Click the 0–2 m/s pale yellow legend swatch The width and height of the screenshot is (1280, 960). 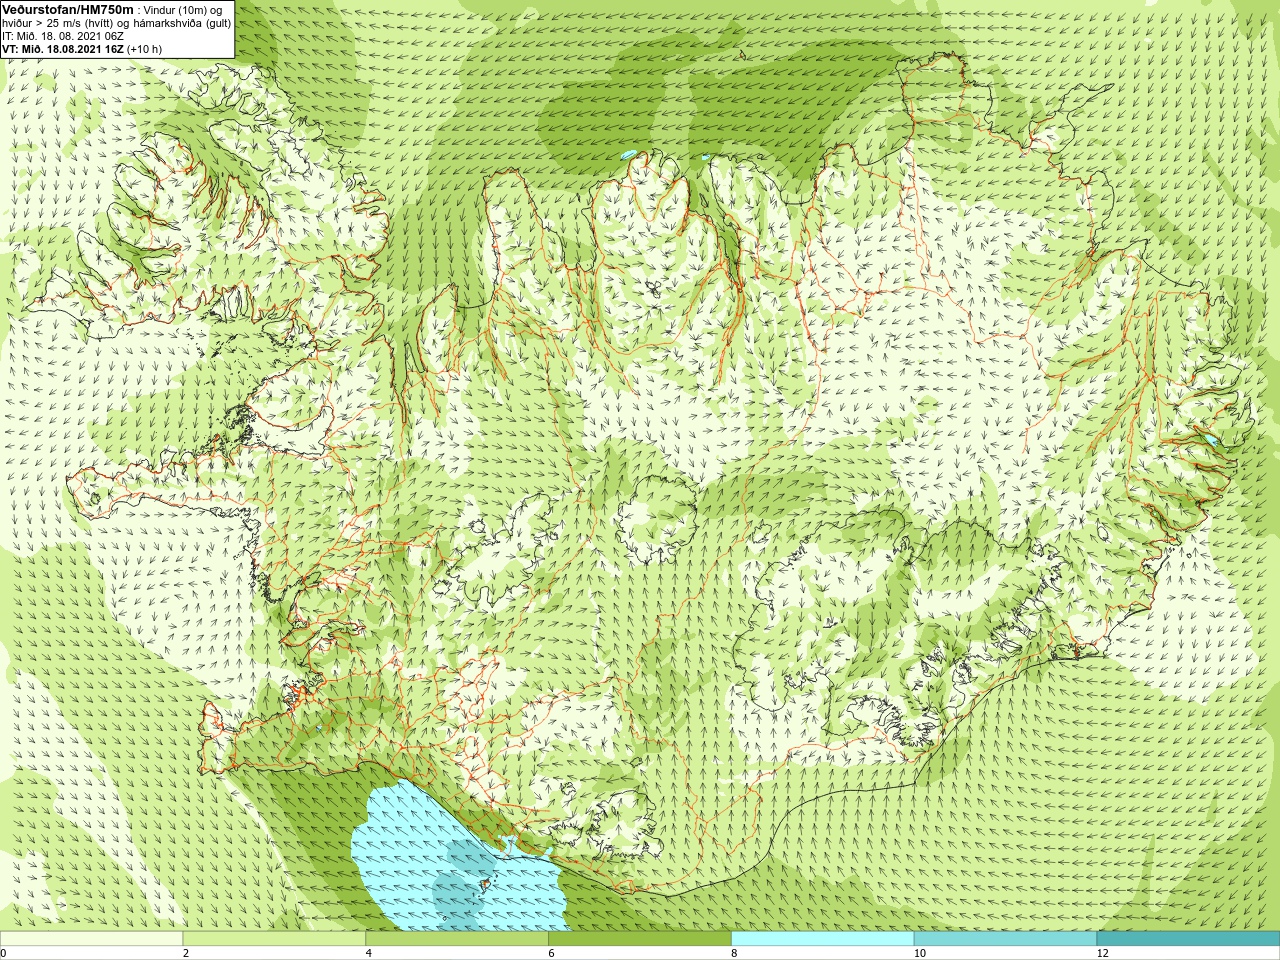click(91, 939)
